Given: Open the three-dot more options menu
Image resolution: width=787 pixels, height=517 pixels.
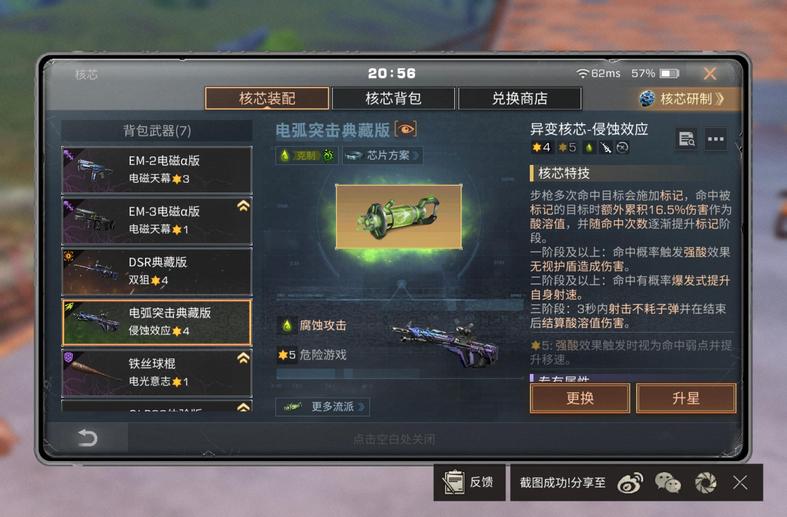Looking at the screenshot, I should point(715,139).
